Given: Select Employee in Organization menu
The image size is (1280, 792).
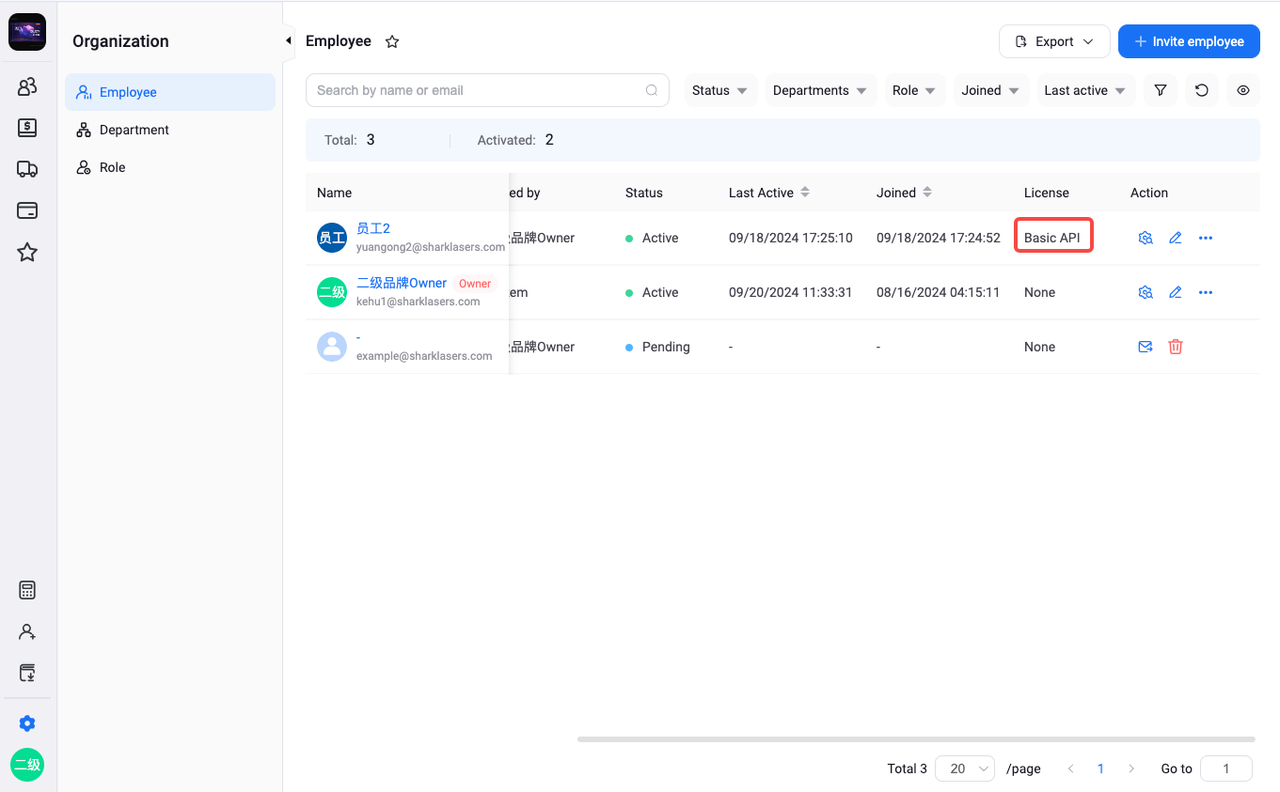Looking at the screenshot, I should [x=170, y=92].
